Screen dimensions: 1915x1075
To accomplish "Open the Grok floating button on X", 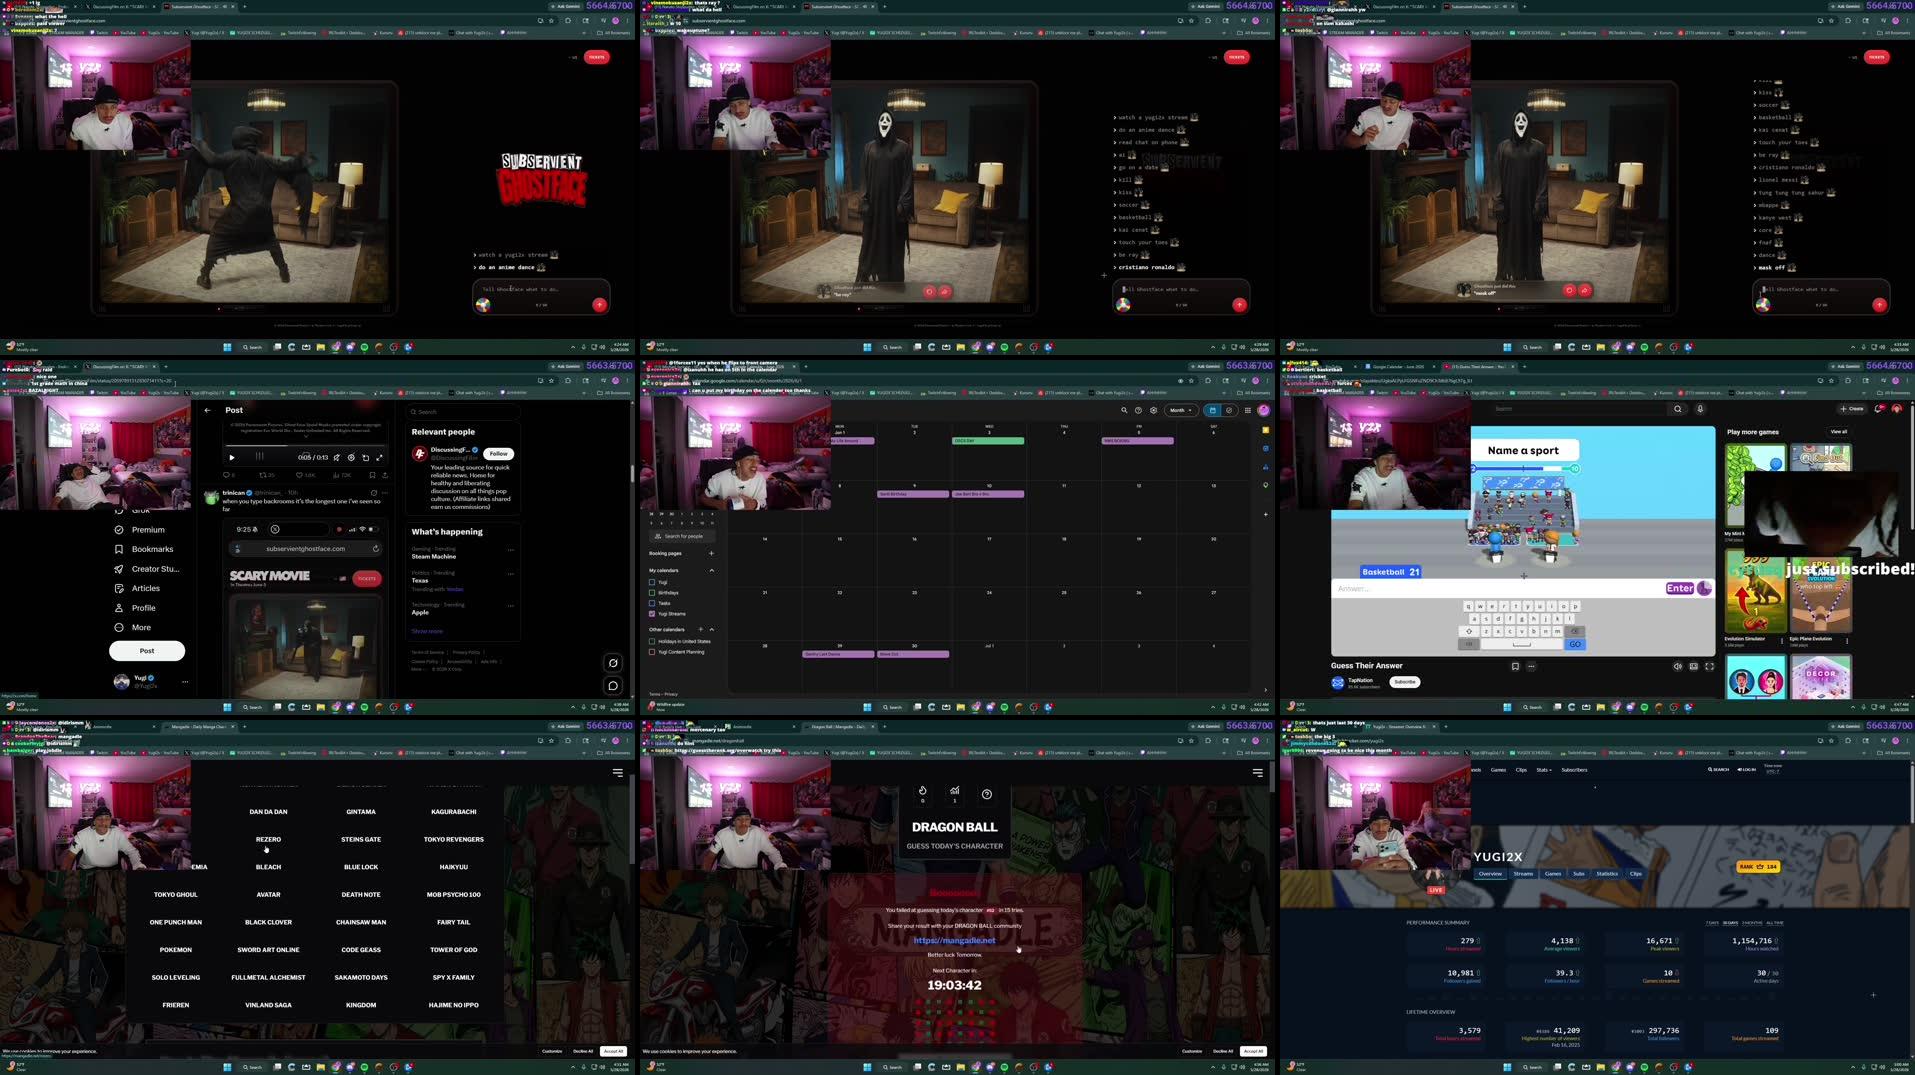I will click(613, 662).
